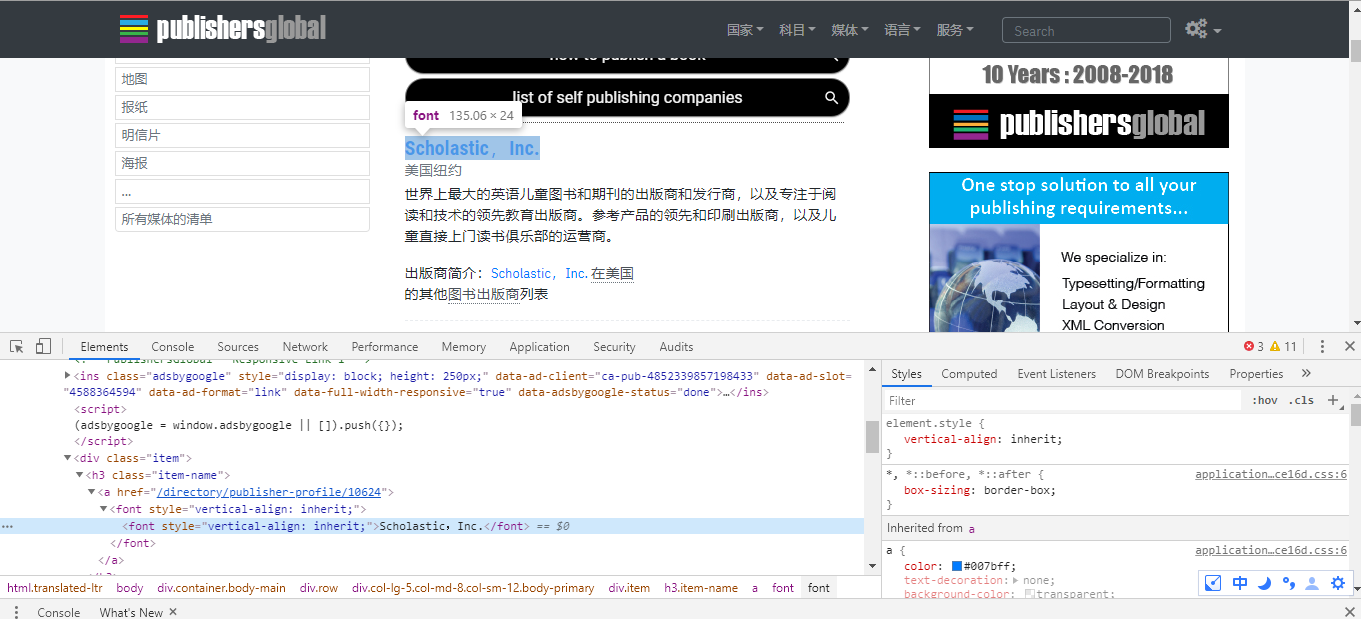Click the red error count icon
This screenshot has width=1361, height=619.
point(1248,347)
